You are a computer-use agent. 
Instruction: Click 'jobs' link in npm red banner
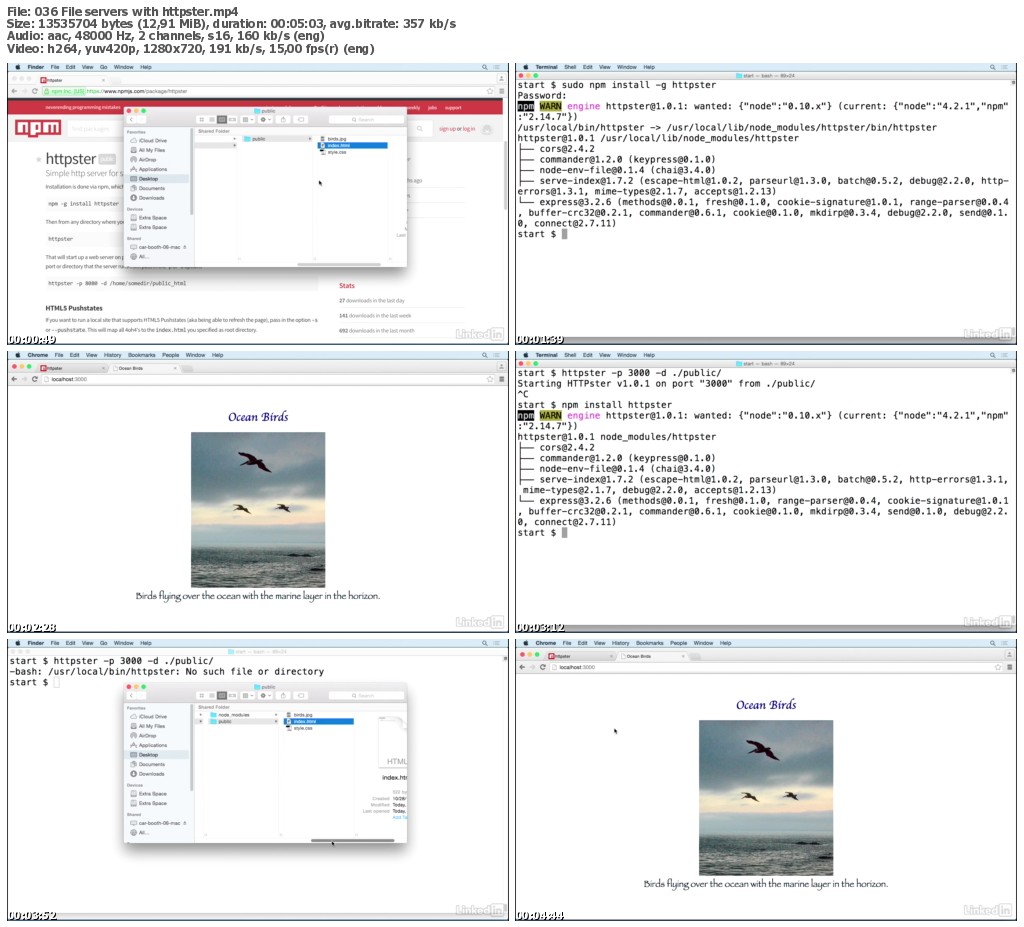tap(432, 108)
